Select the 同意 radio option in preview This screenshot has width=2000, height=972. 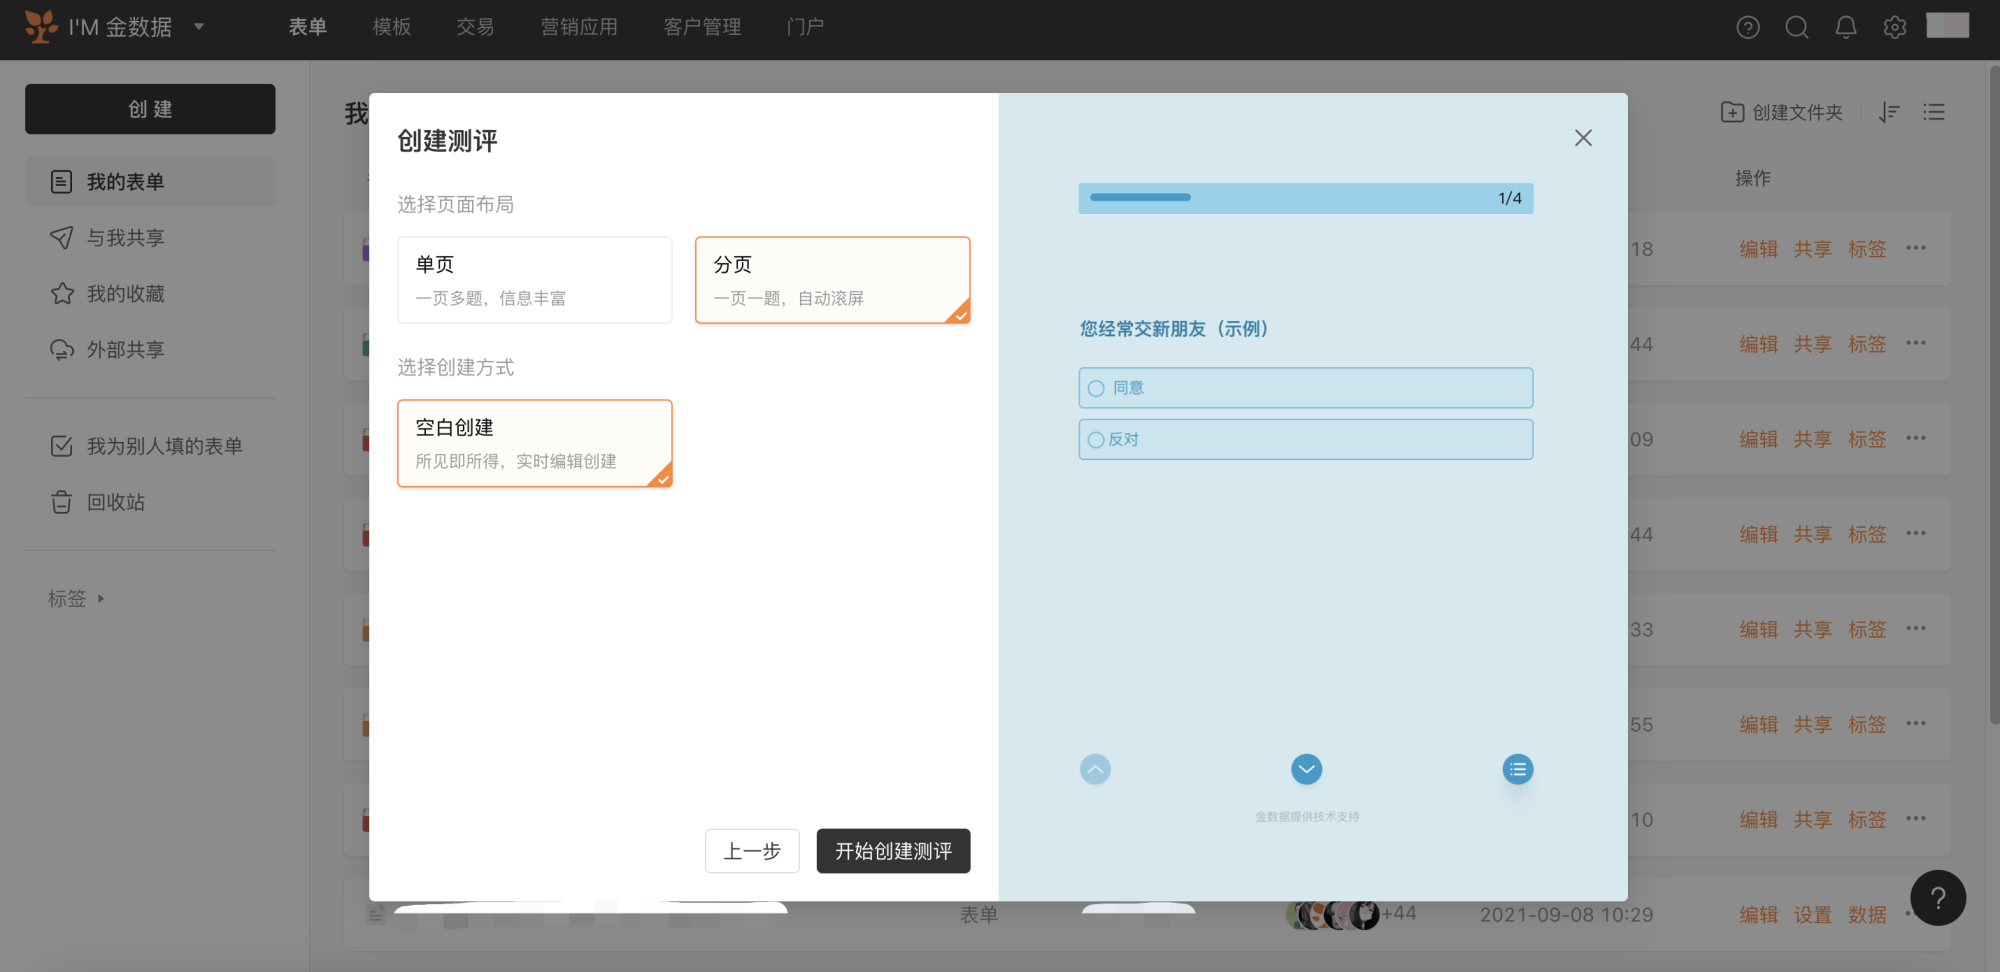click(x=1306, y=388)
